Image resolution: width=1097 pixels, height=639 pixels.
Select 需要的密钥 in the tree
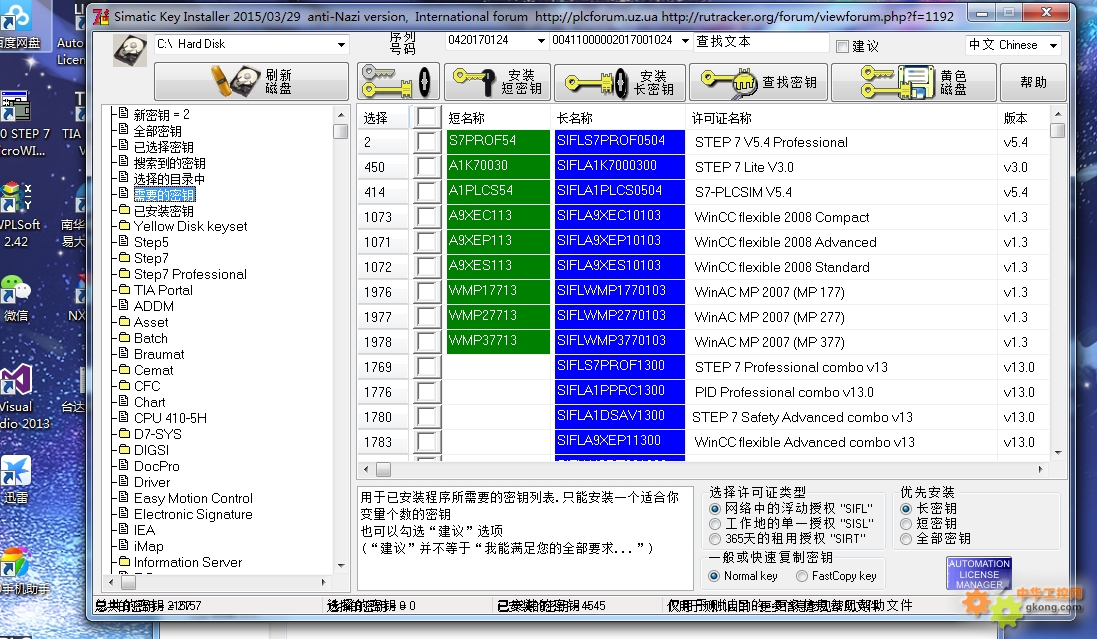pos(164,195)
